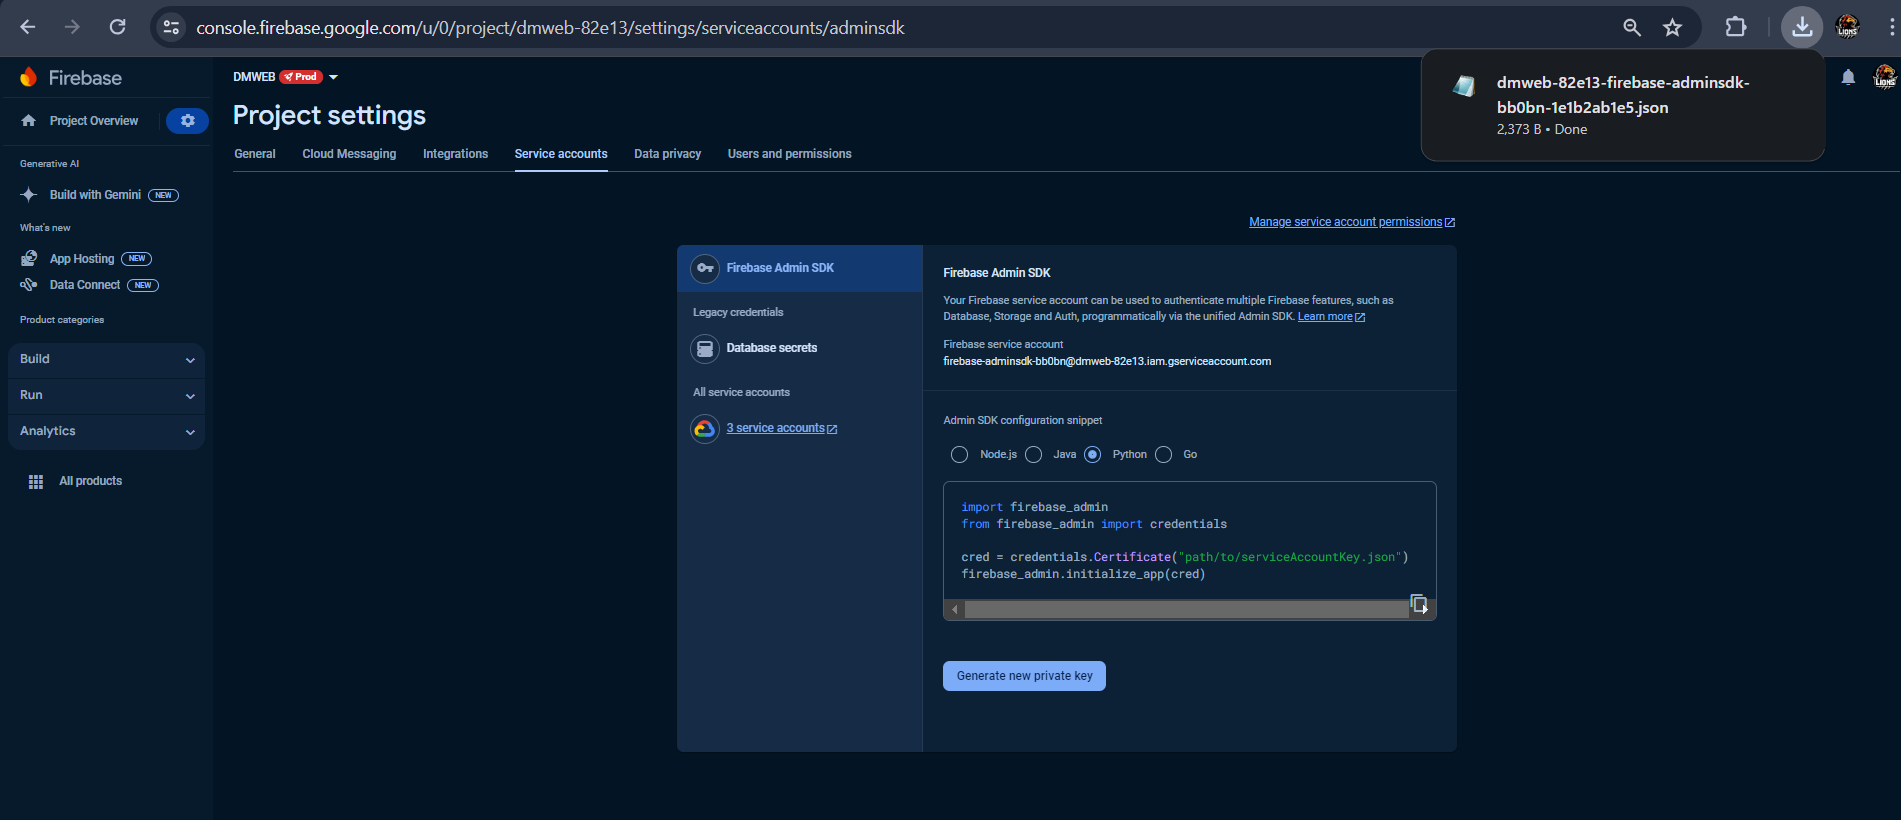Image resolution: width=1901 pixels, height=820 pixels.
Task: Select Go as snippet language
Action: point(1164,455)
